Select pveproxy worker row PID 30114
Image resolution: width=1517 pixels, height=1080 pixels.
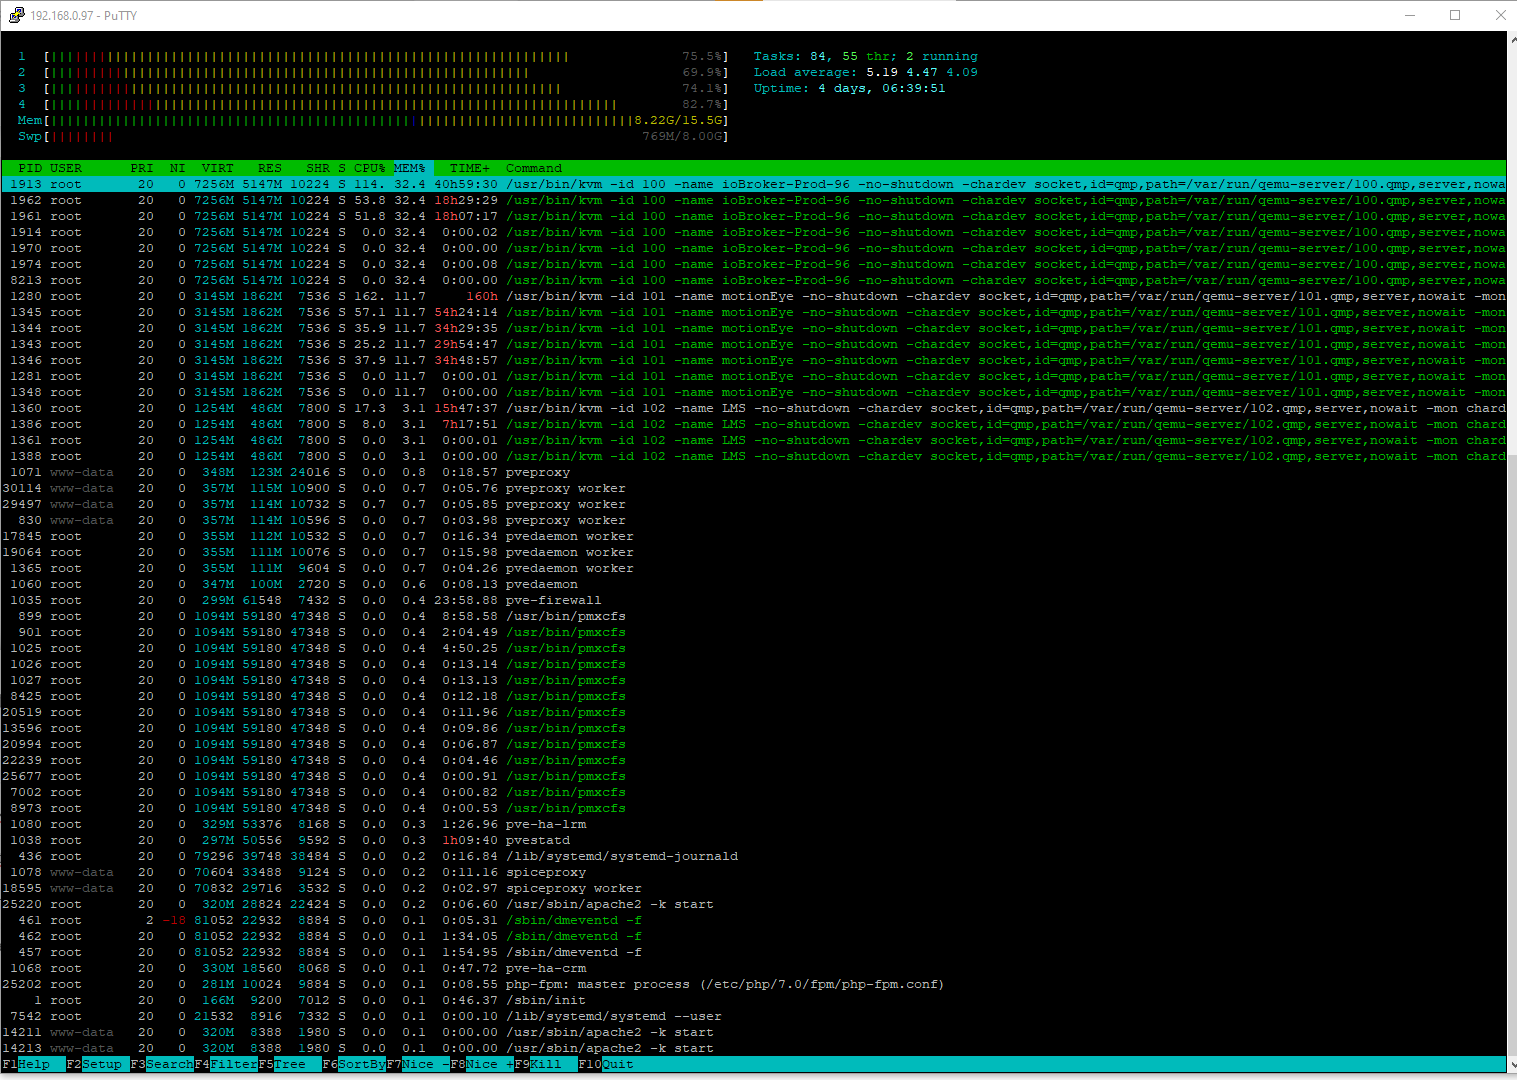(754, 488)
